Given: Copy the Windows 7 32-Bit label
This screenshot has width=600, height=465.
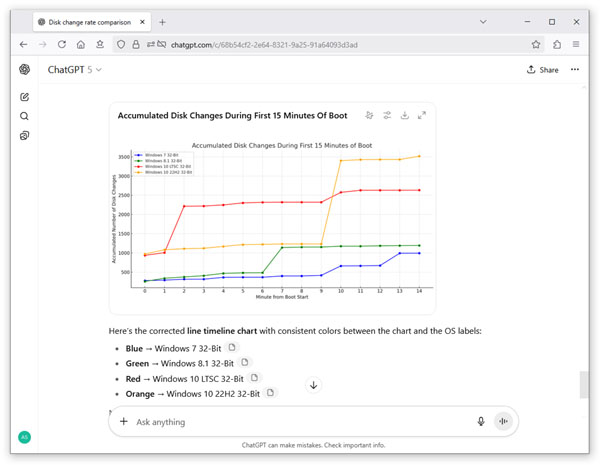Looking at the screenshot, I should (x=232, y=348).
